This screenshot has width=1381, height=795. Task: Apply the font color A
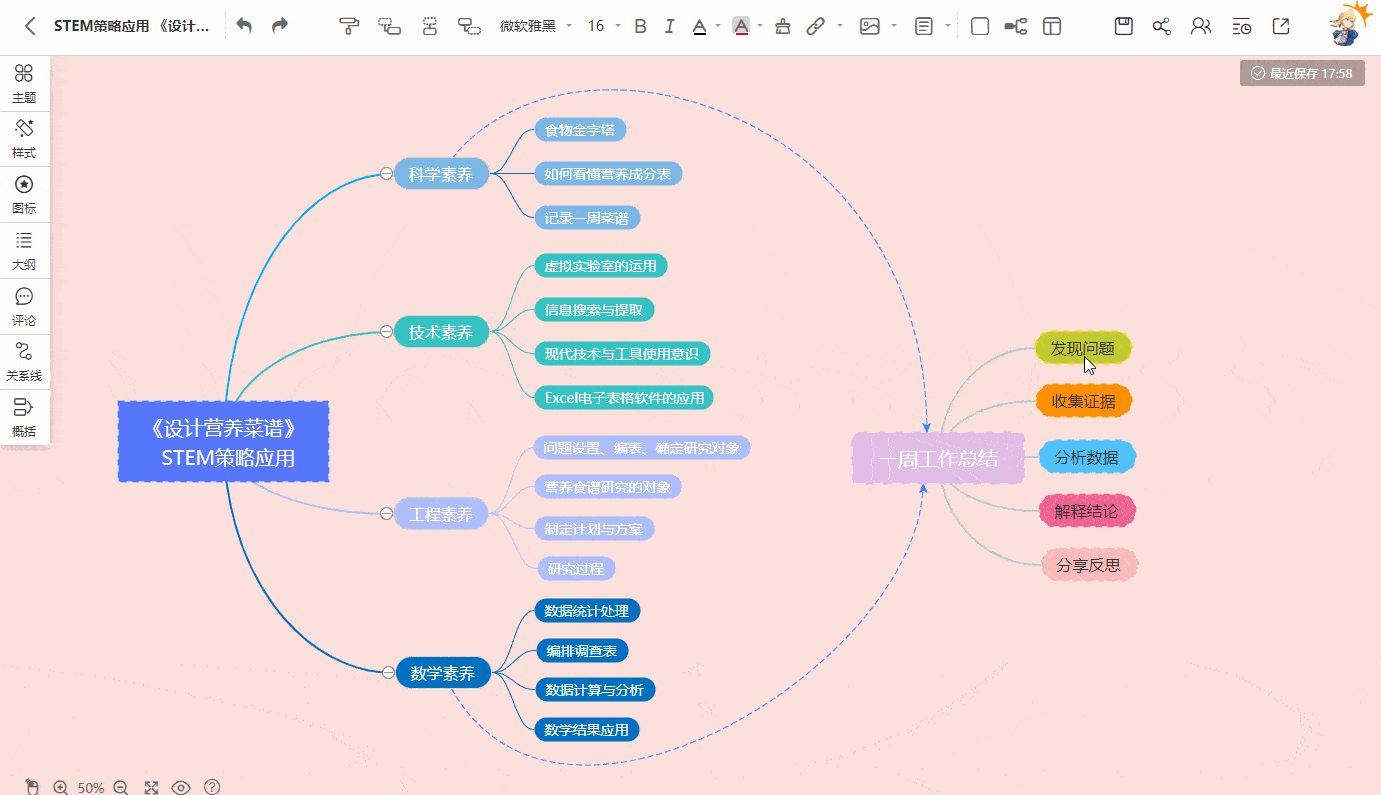point(700,26)
